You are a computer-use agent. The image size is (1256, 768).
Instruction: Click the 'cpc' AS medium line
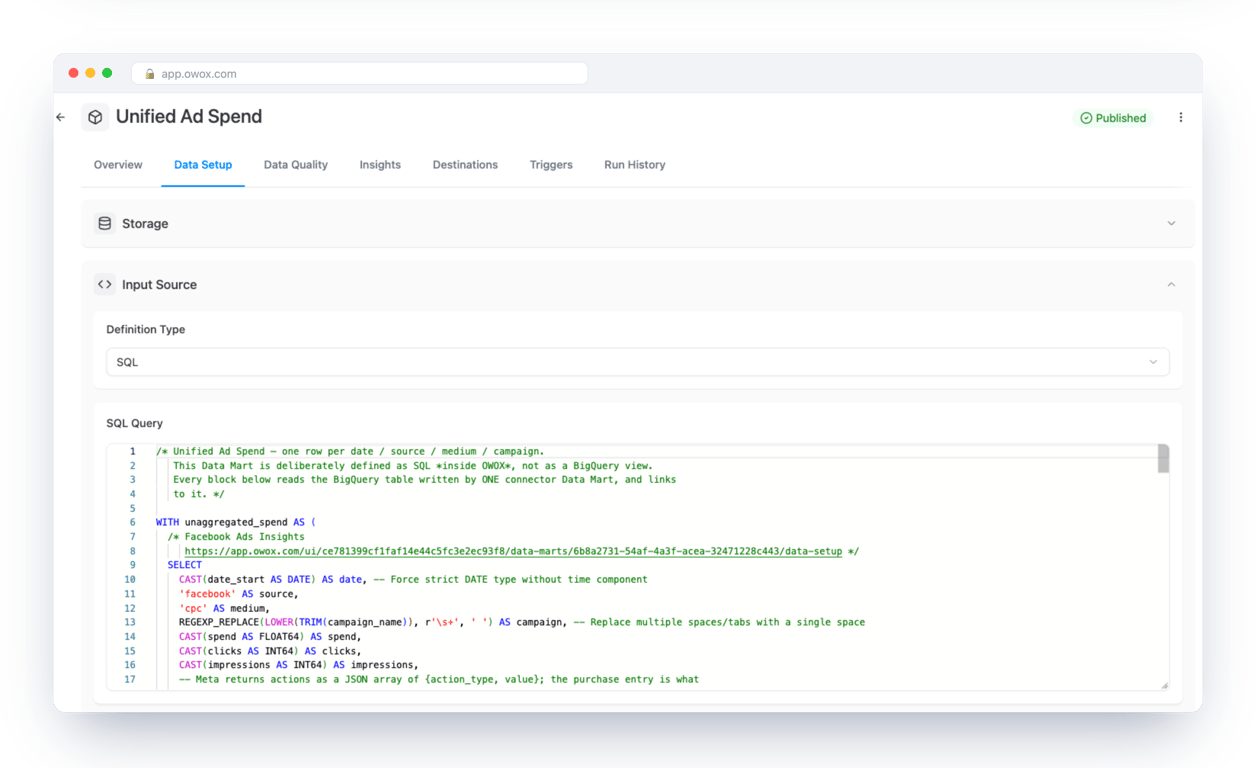[x=225, y=608]
